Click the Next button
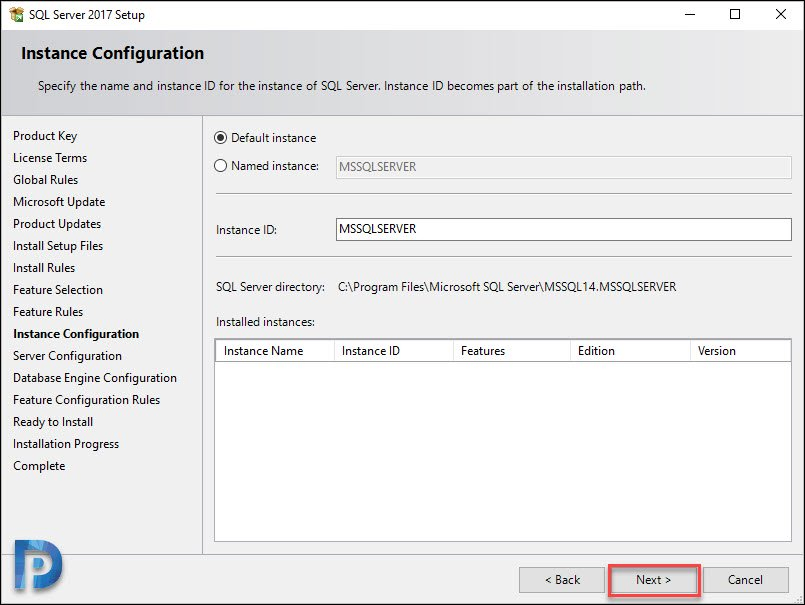Image resolution: width=805 pixels, height=605 pixels. tap(654, 580)
